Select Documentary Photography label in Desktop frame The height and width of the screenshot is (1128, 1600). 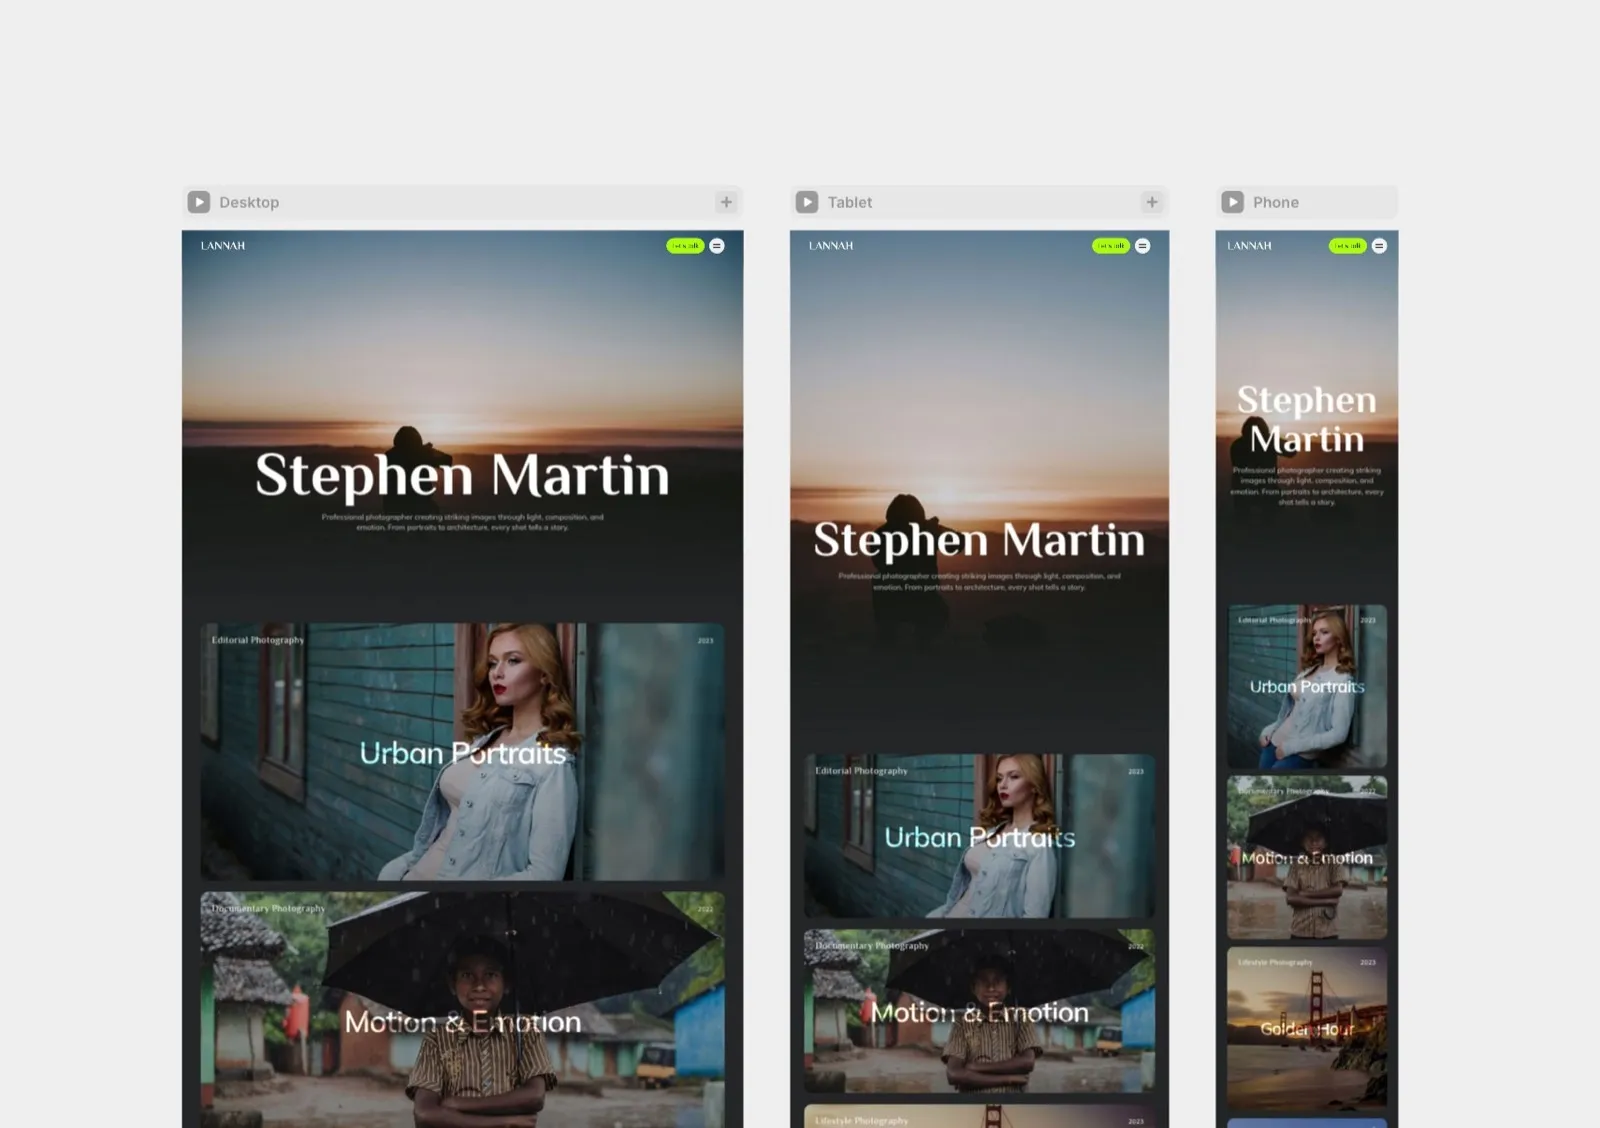pyautogui.click(x=268, y=909)
